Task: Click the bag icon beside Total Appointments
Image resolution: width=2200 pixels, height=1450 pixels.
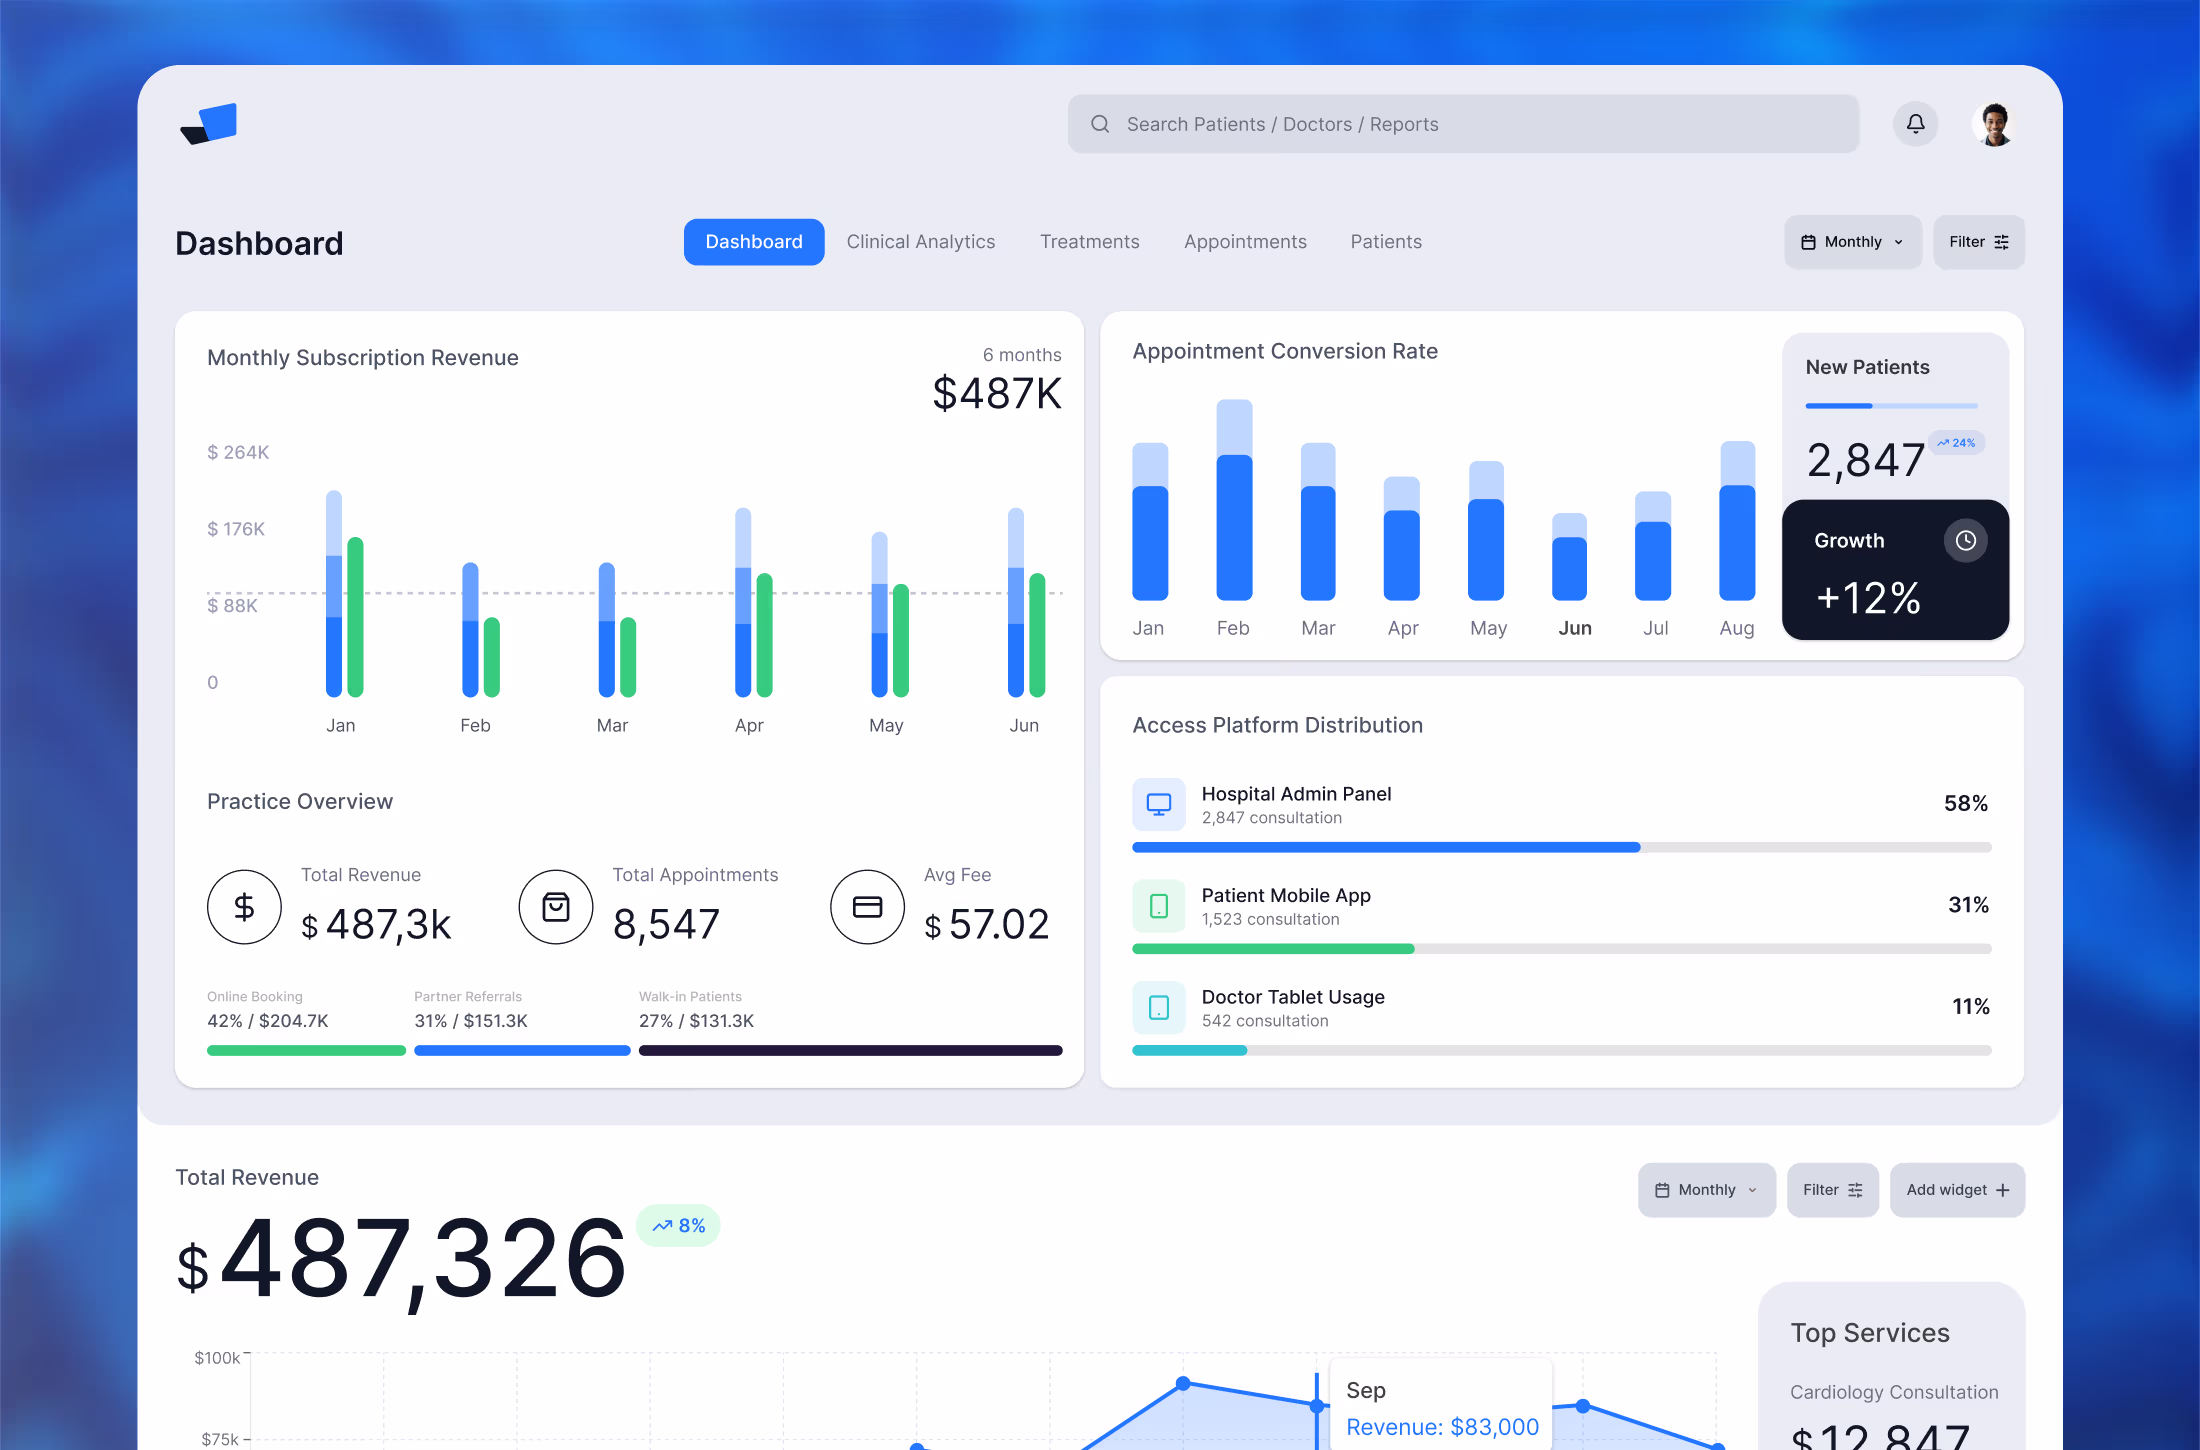Action: 556,907
